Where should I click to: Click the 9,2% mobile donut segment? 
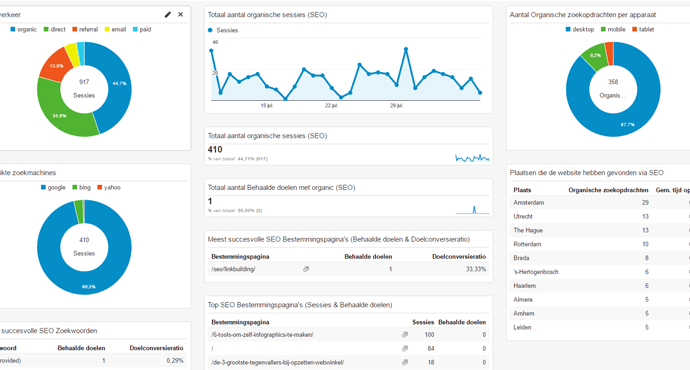595,56
